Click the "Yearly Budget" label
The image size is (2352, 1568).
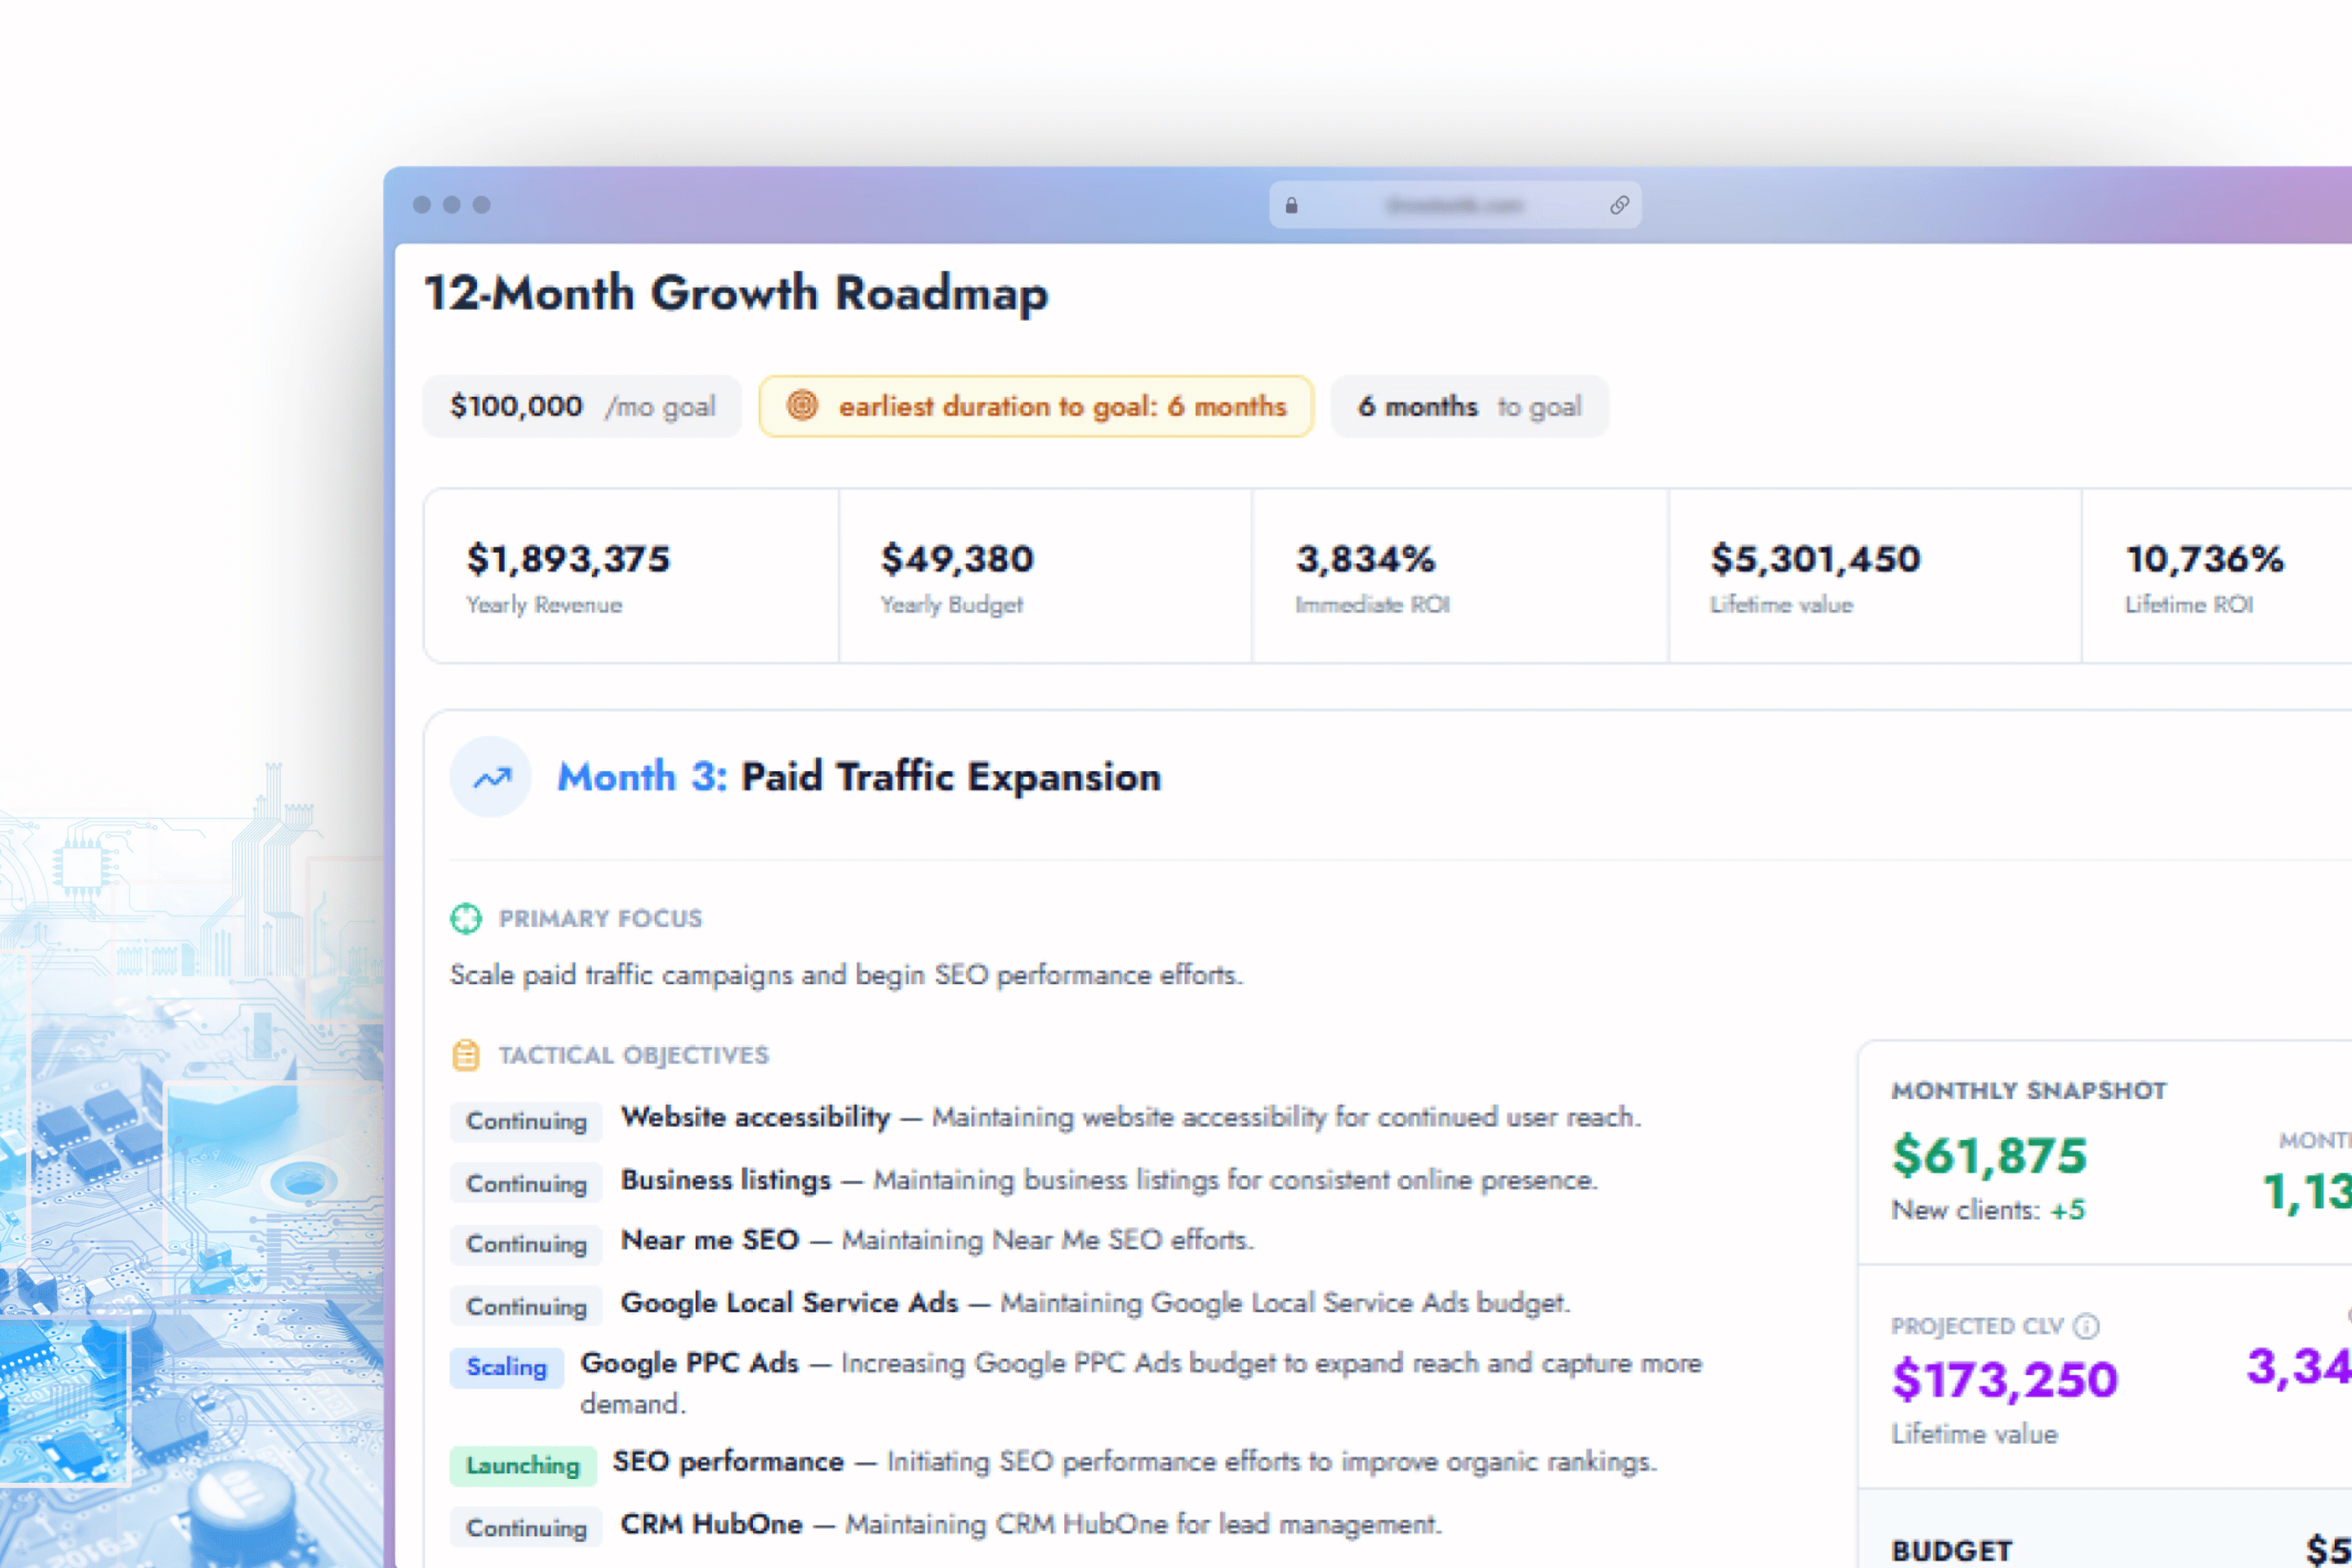click(952, 605)
